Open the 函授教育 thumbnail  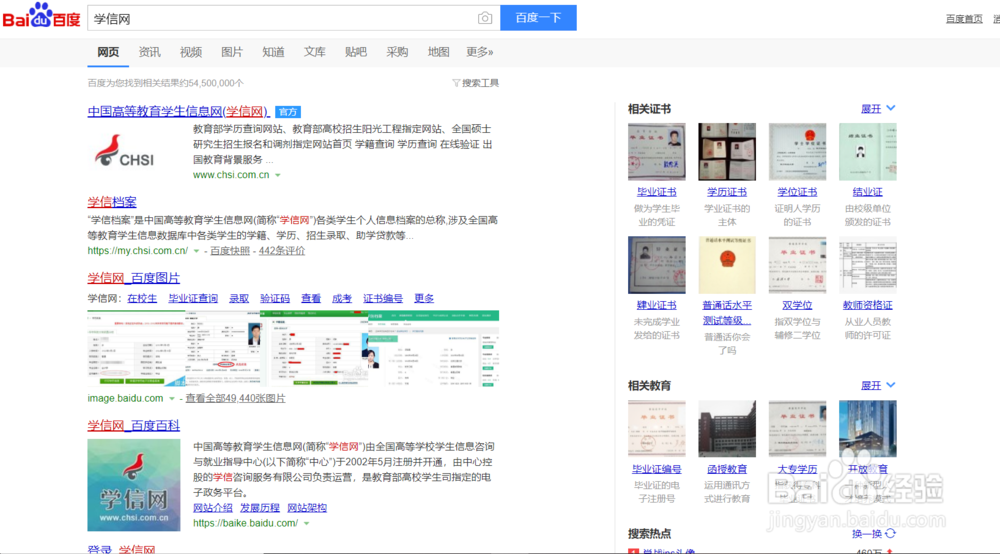pos(727,429)
